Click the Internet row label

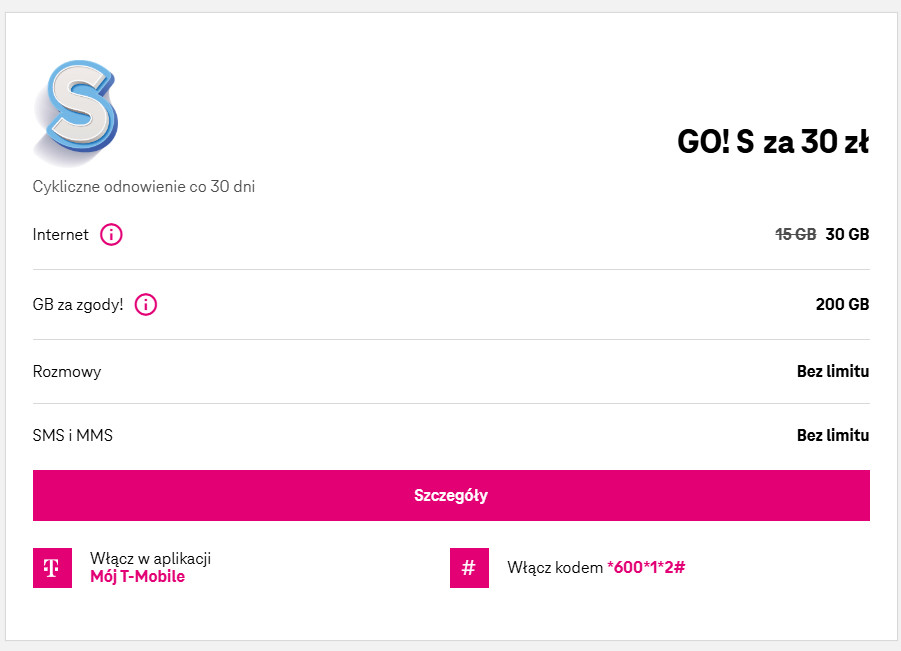61,235
